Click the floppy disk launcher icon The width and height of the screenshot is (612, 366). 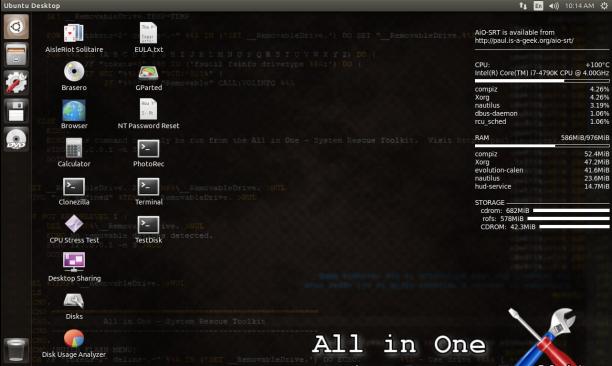coord(16,110)
